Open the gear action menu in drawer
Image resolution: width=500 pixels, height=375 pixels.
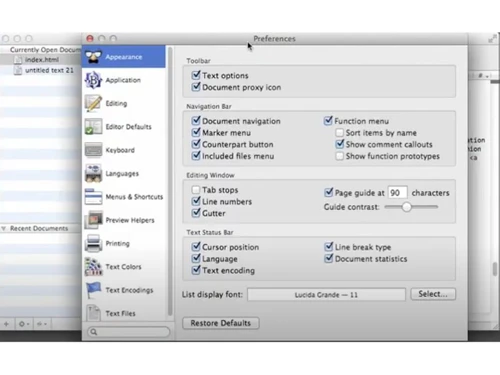click(24, 324)
